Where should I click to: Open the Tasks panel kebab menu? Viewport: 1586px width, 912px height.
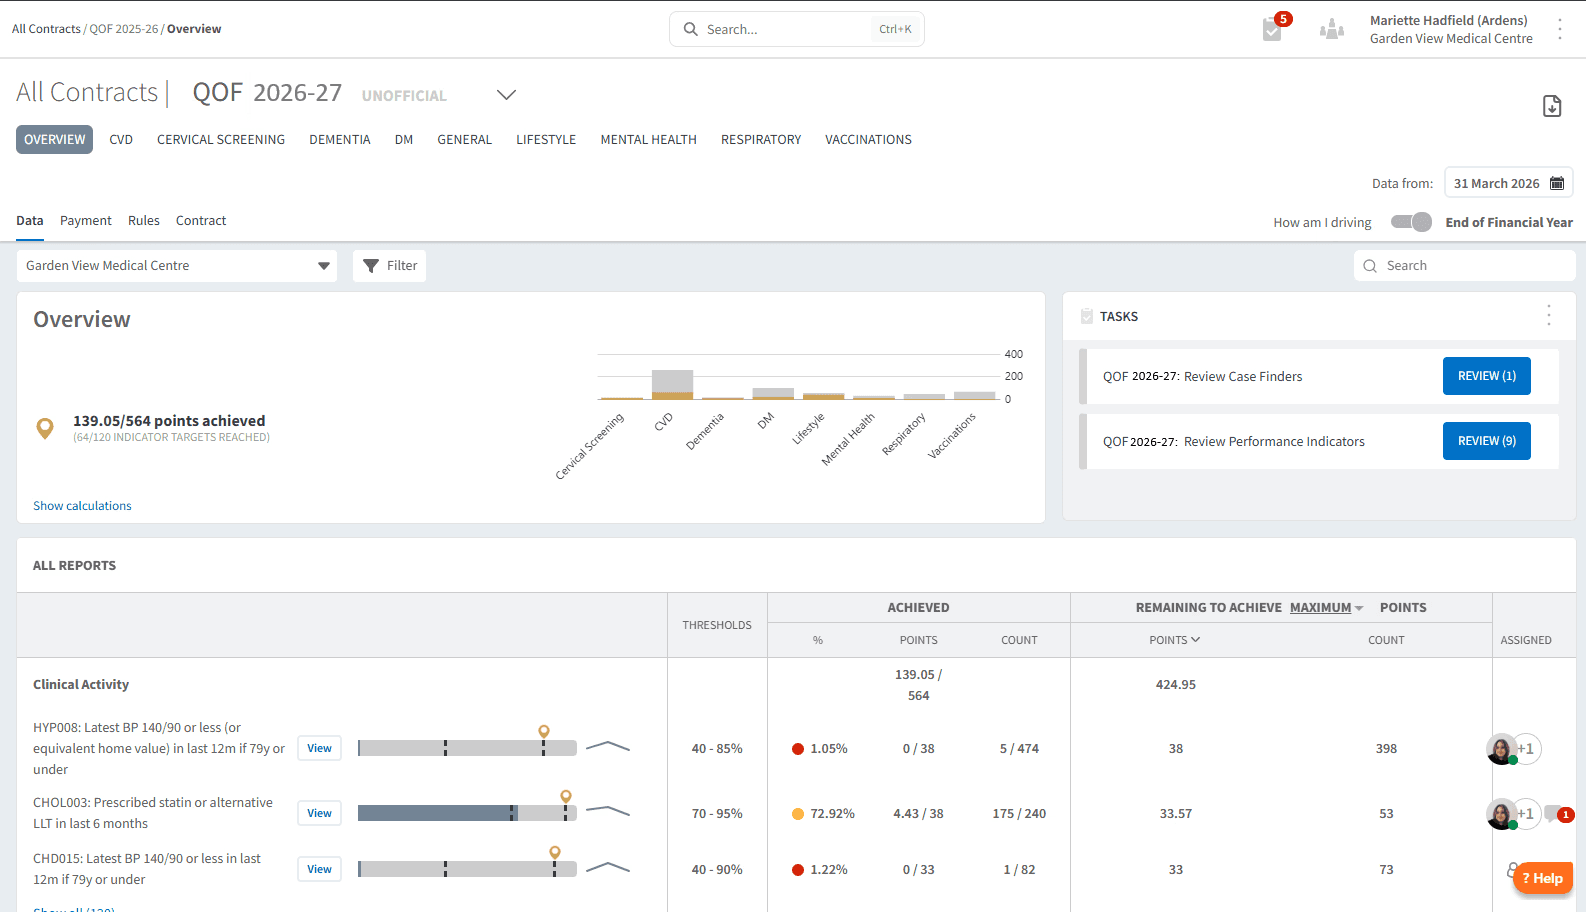pos(1549,316)
